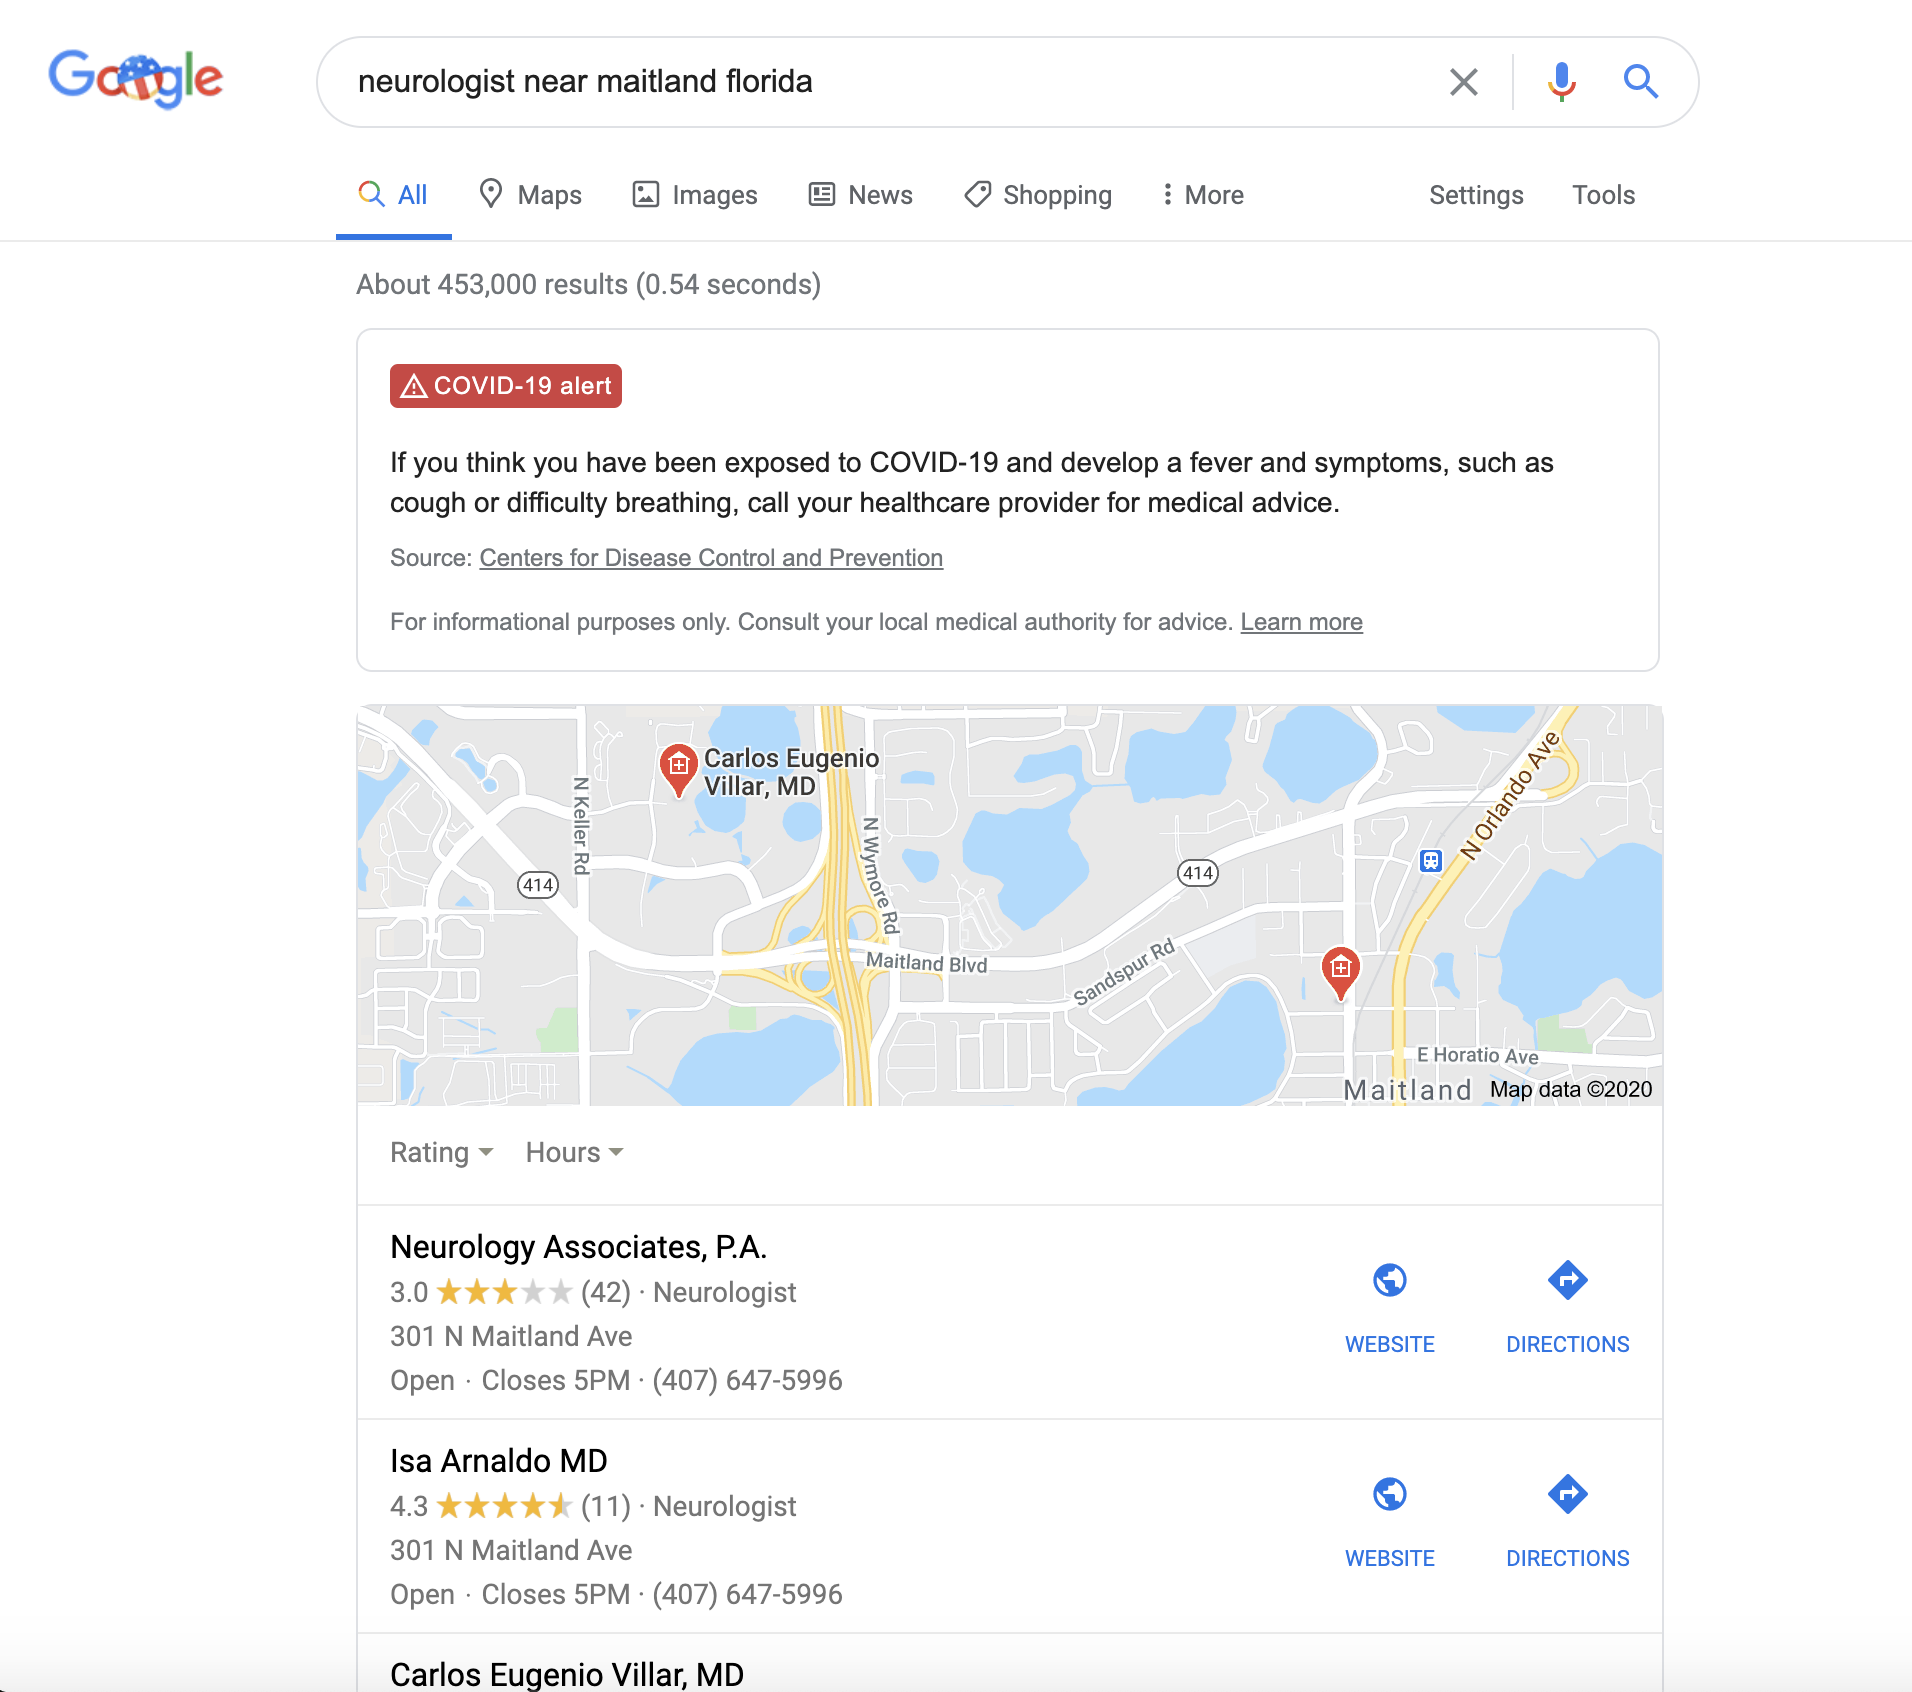This screenshot has height=1692, width=1912.
Task: Open Centers for Disease Control link
Action: 711,558
